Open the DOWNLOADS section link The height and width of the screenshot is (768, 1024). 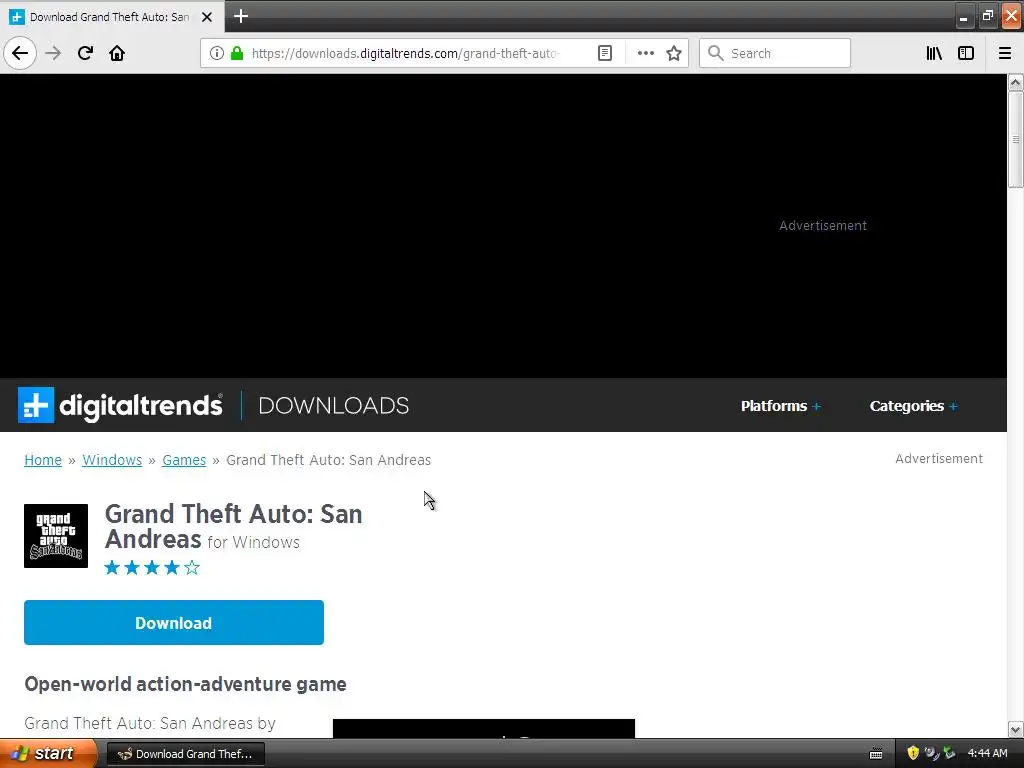tap(334, 406)
